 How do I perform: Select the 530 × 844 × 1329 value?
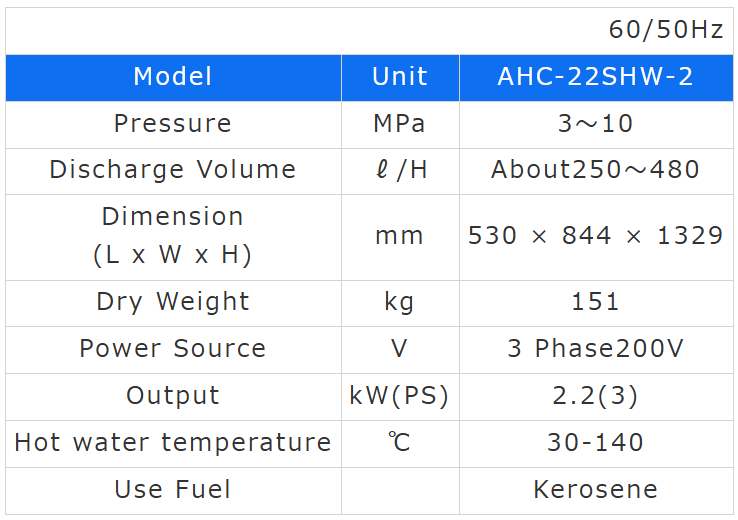pos(595,236)
